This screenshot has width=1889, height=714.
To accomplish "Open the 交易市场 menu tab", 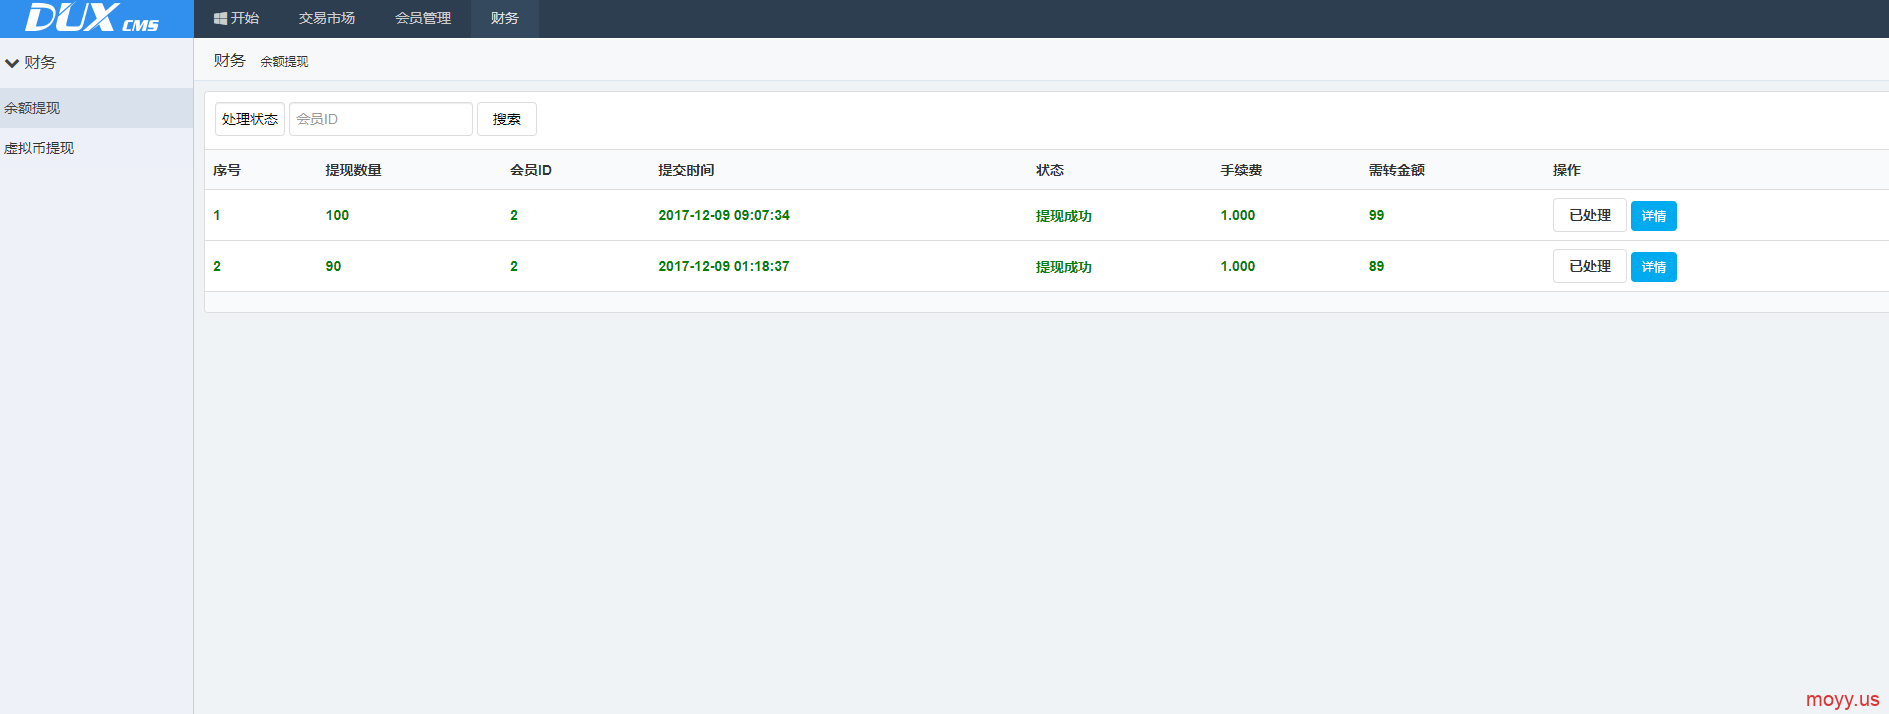I will (x=327, y=18).
